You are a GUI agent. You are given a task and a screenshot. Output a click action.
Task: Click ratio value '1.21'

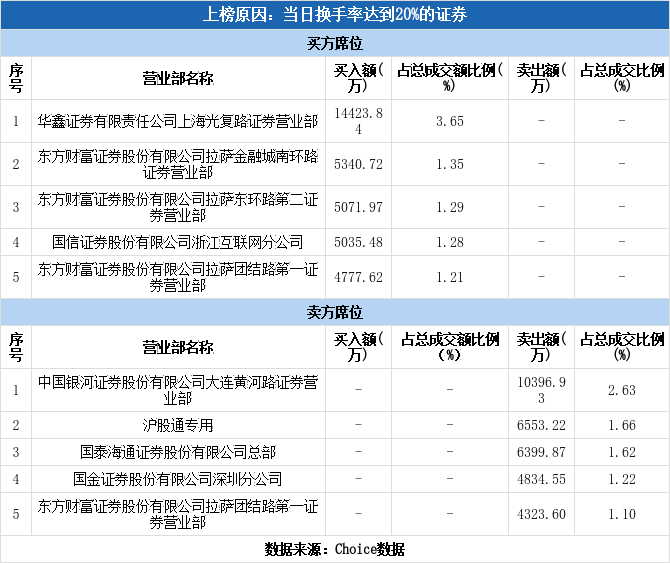tap(450, 277)
